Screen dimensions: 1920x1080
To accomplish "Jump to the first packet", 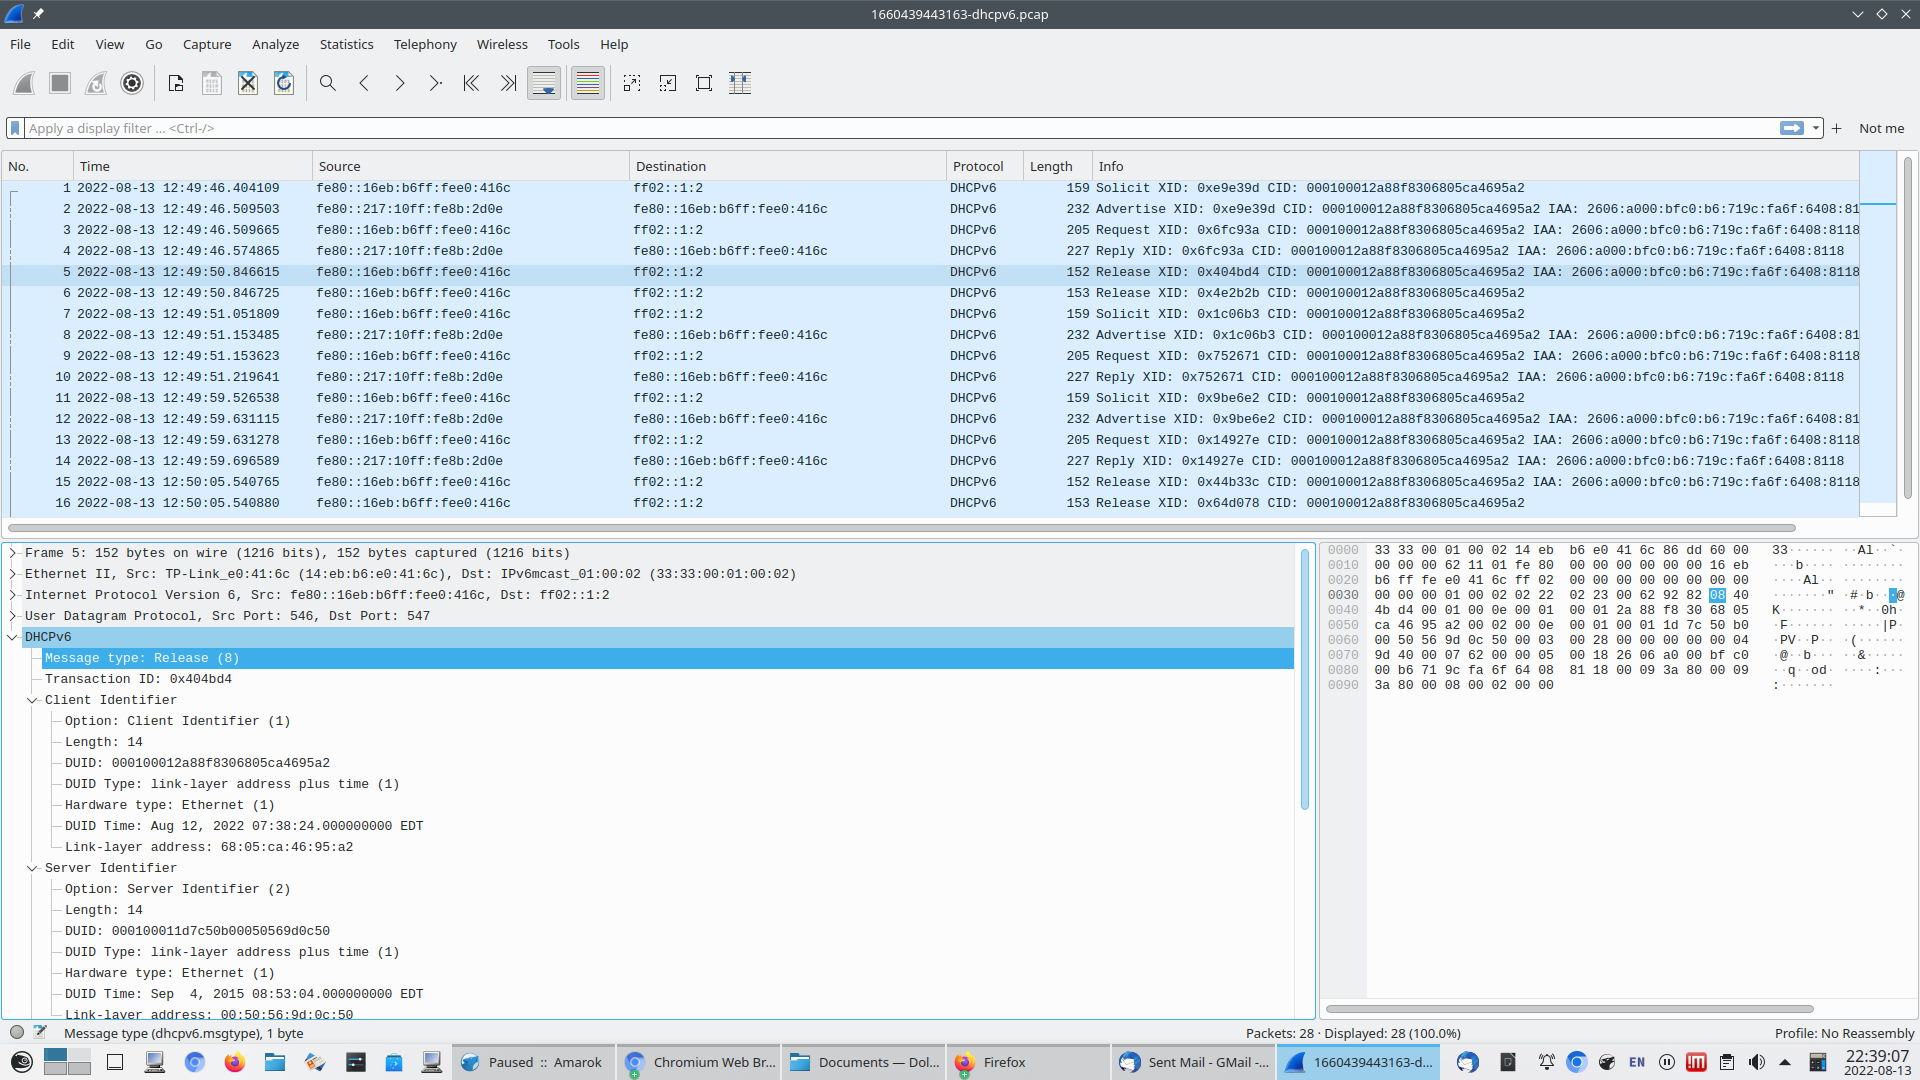I will [x=472, y=83].
